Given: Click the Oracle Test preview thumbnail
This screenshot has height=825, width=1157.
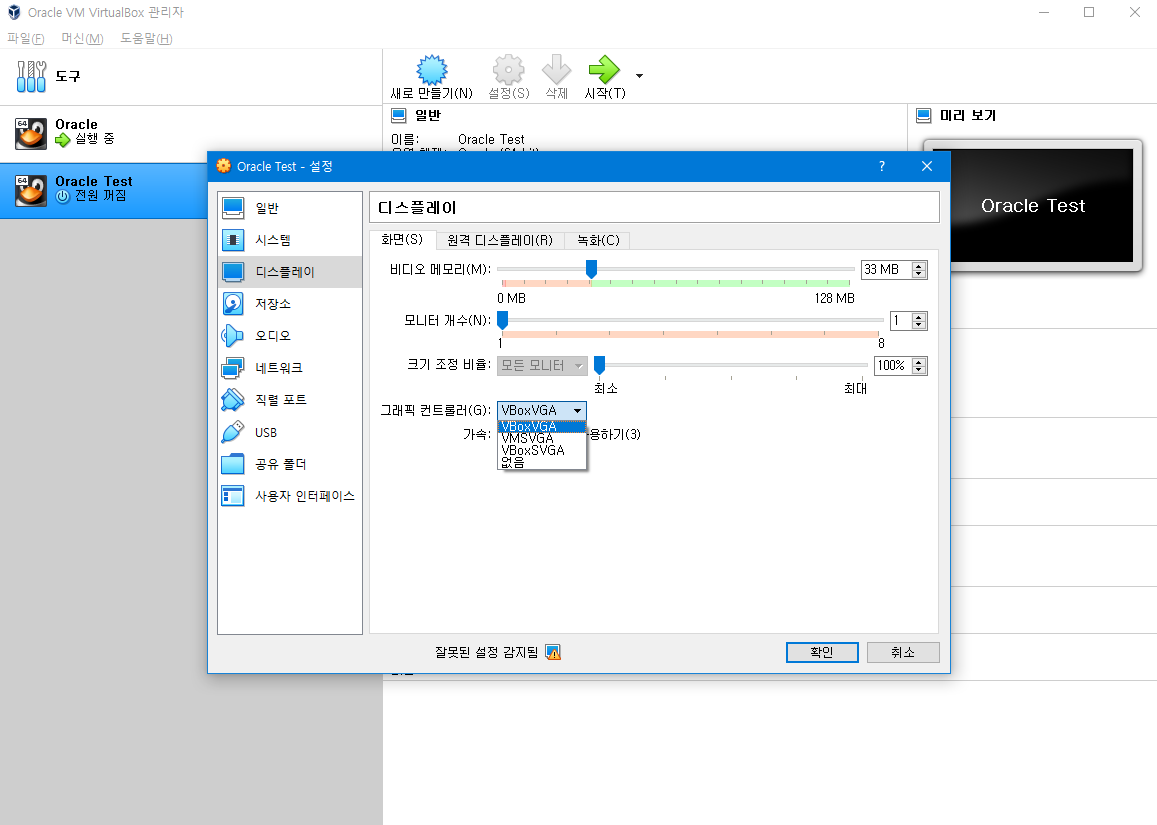Looking at the screenshot, I should (1033, 205).
